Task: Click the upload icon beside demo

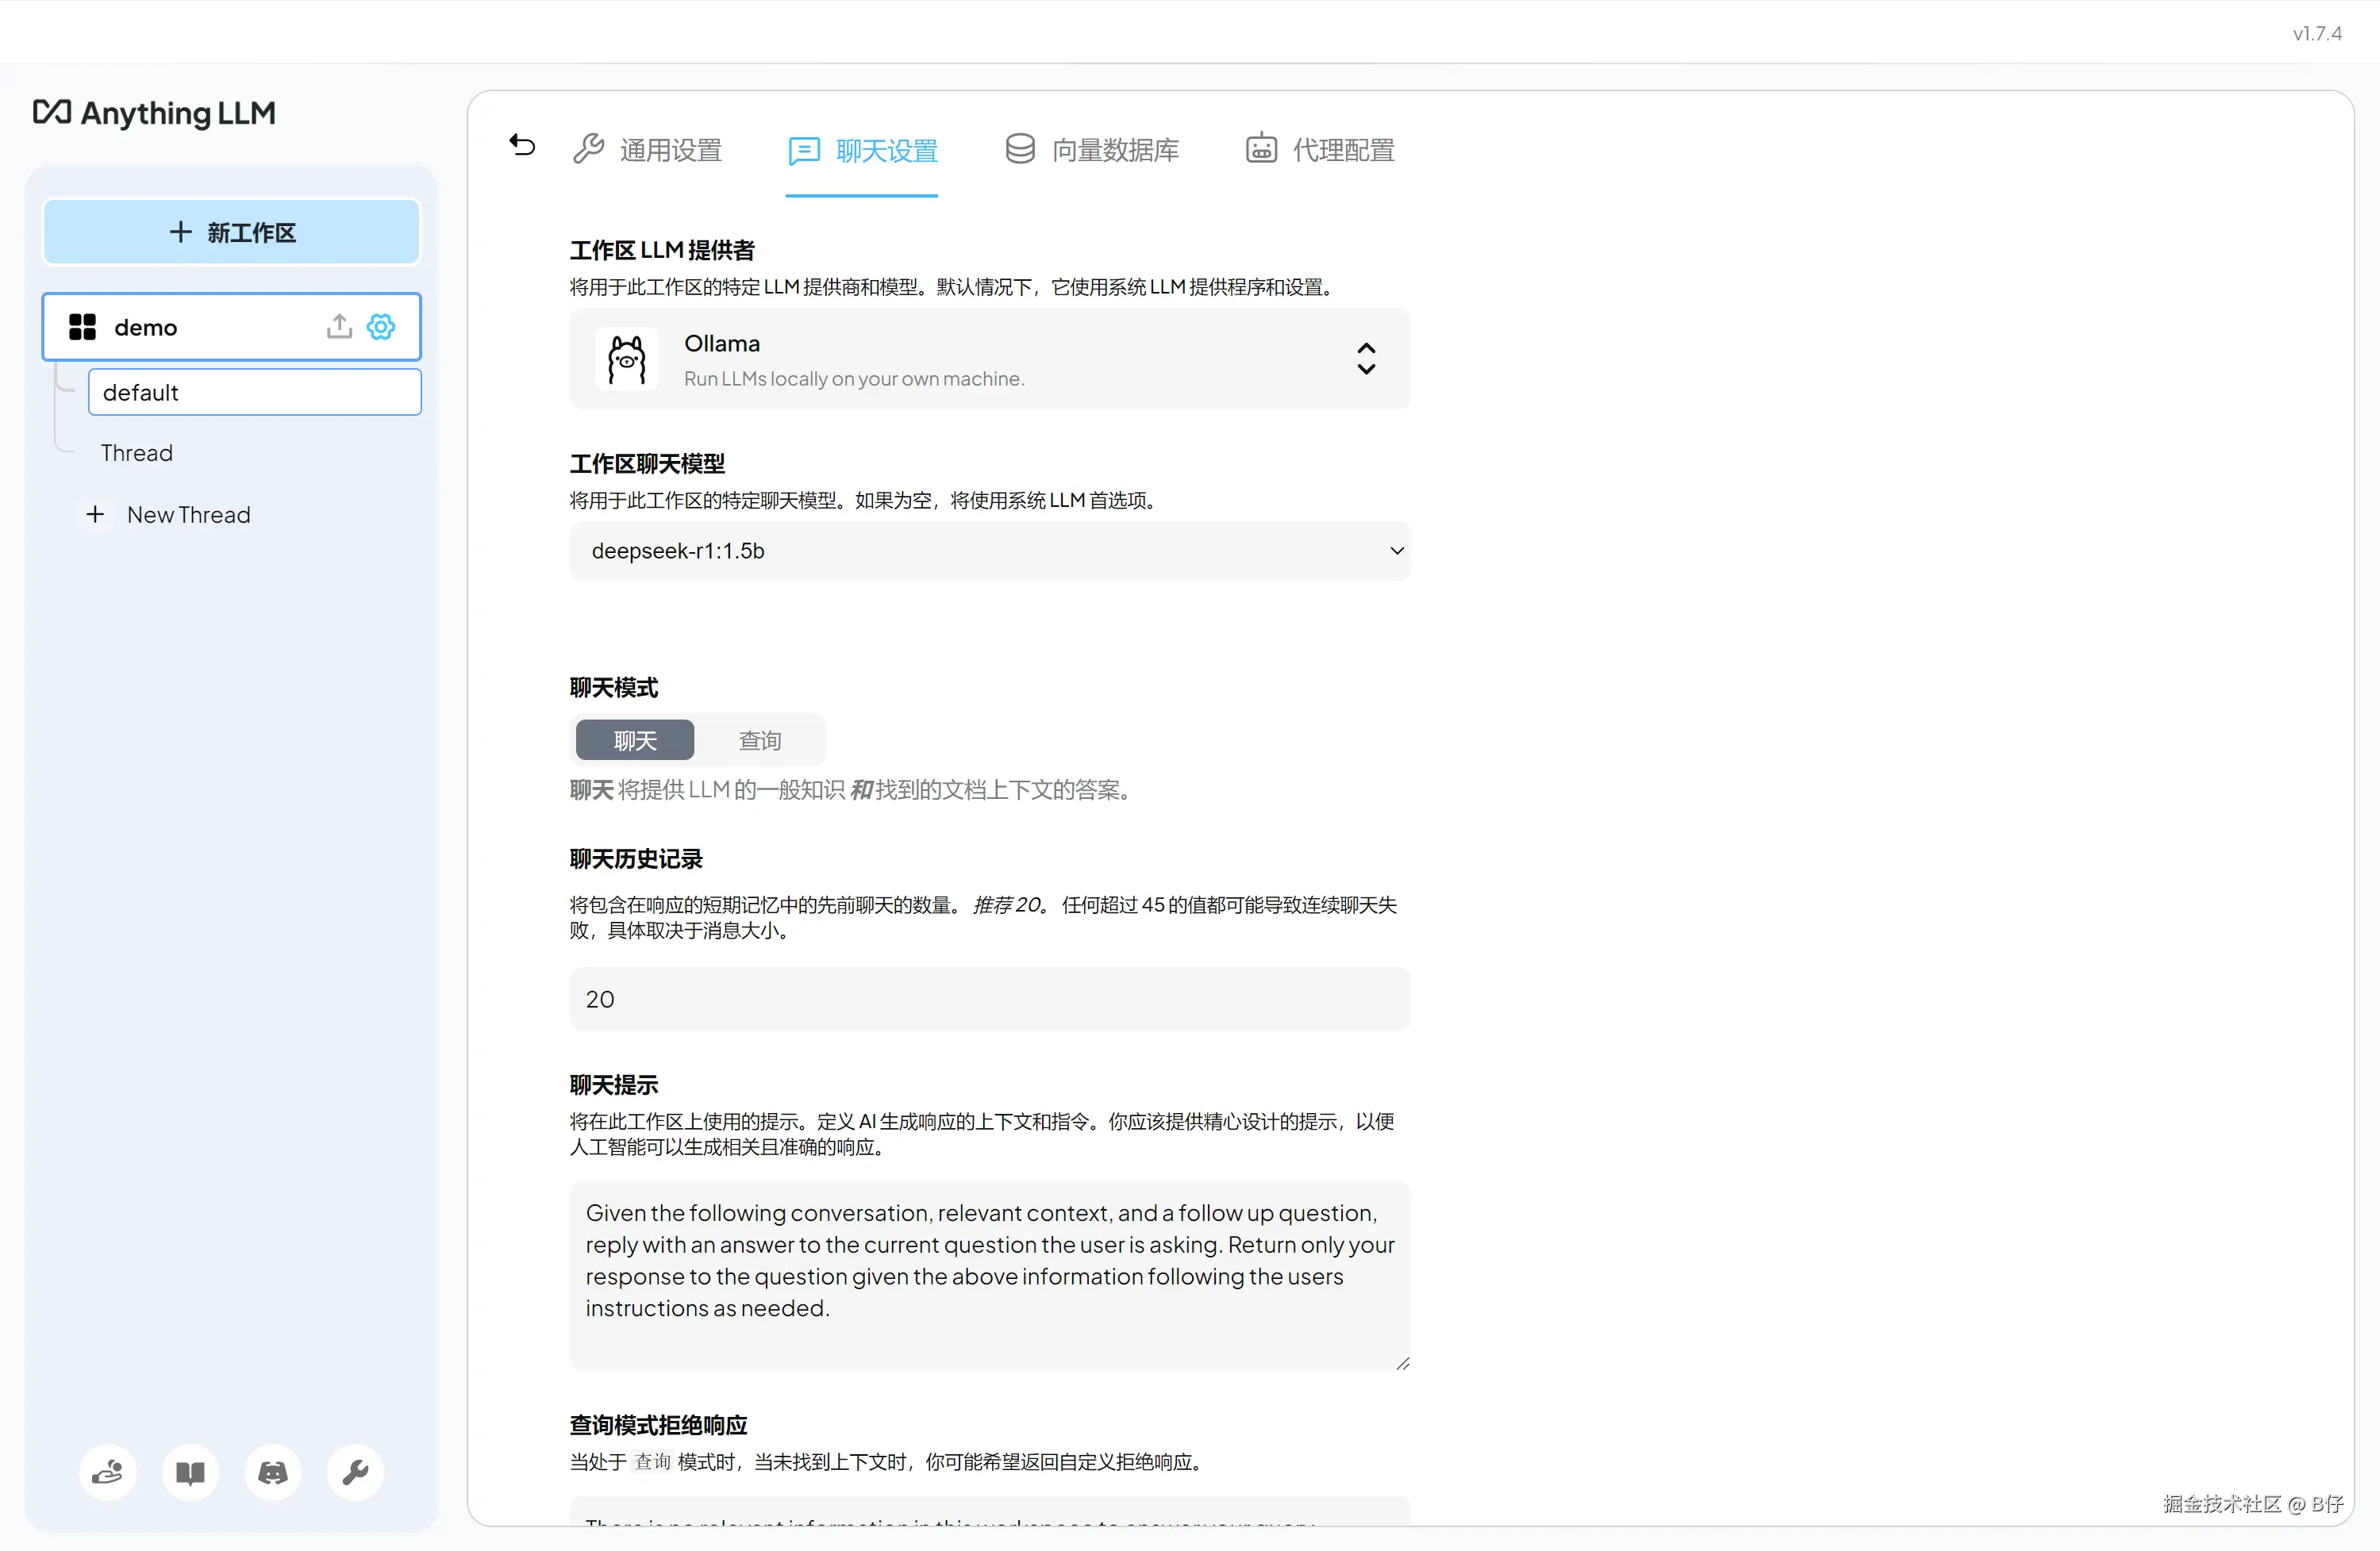Action: [339, 326]
